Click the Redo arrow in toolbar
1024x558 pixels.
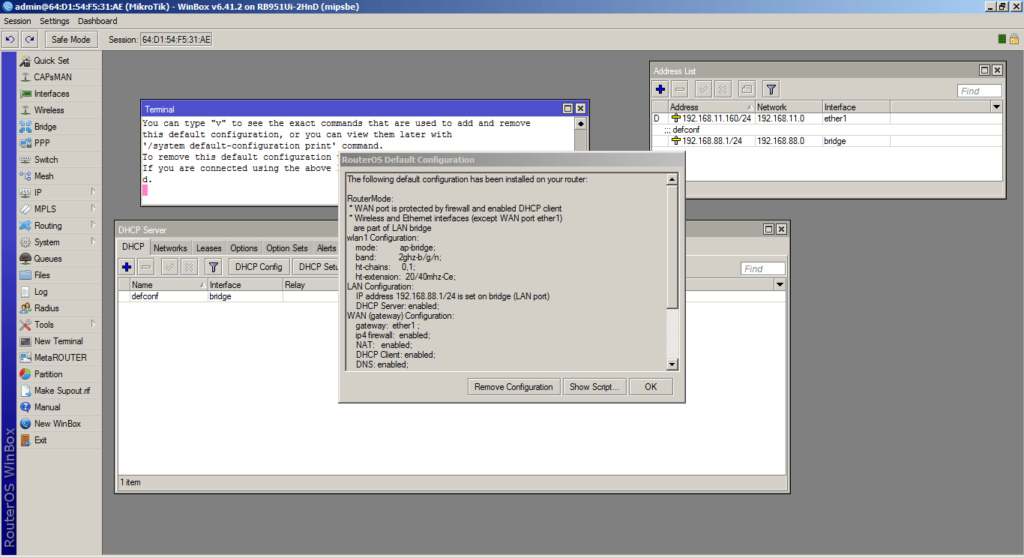tap(29, 39)
